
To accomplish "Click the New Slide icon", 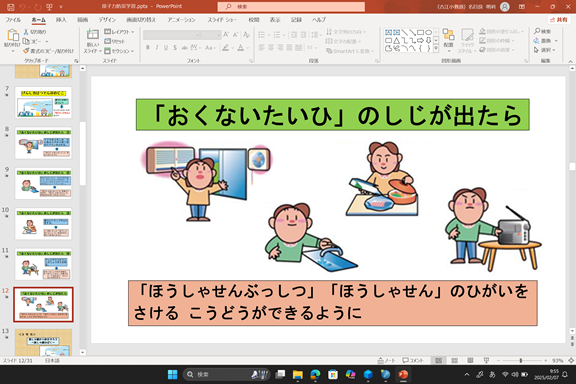I will (92, 35).
